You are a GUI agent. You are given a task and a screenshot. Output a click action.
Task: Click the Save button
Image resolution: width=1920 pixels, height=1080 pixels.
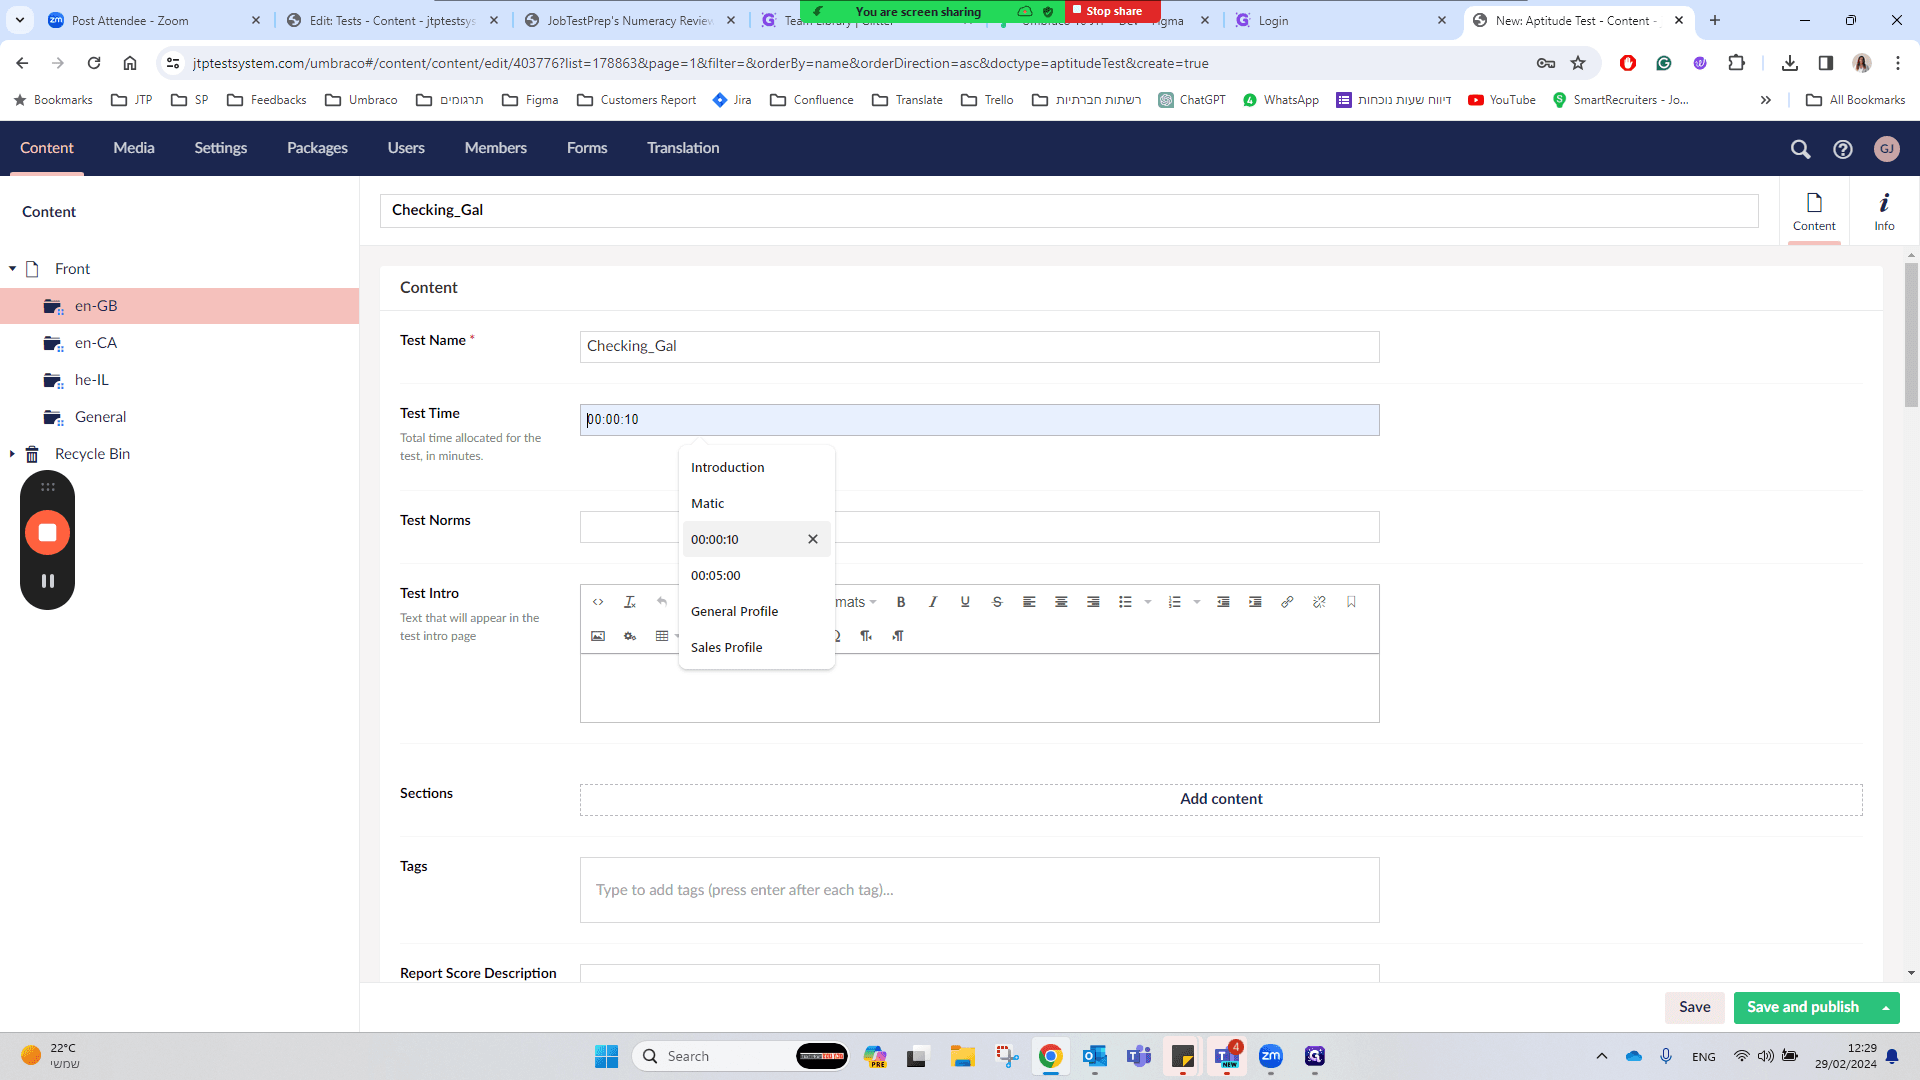click(x=1694, y=1008)
